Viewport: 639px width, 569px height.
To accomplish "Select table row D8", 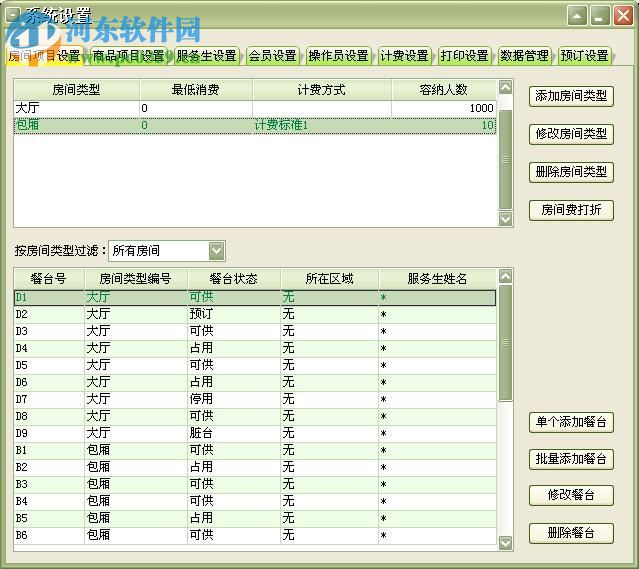I will 255,417.
